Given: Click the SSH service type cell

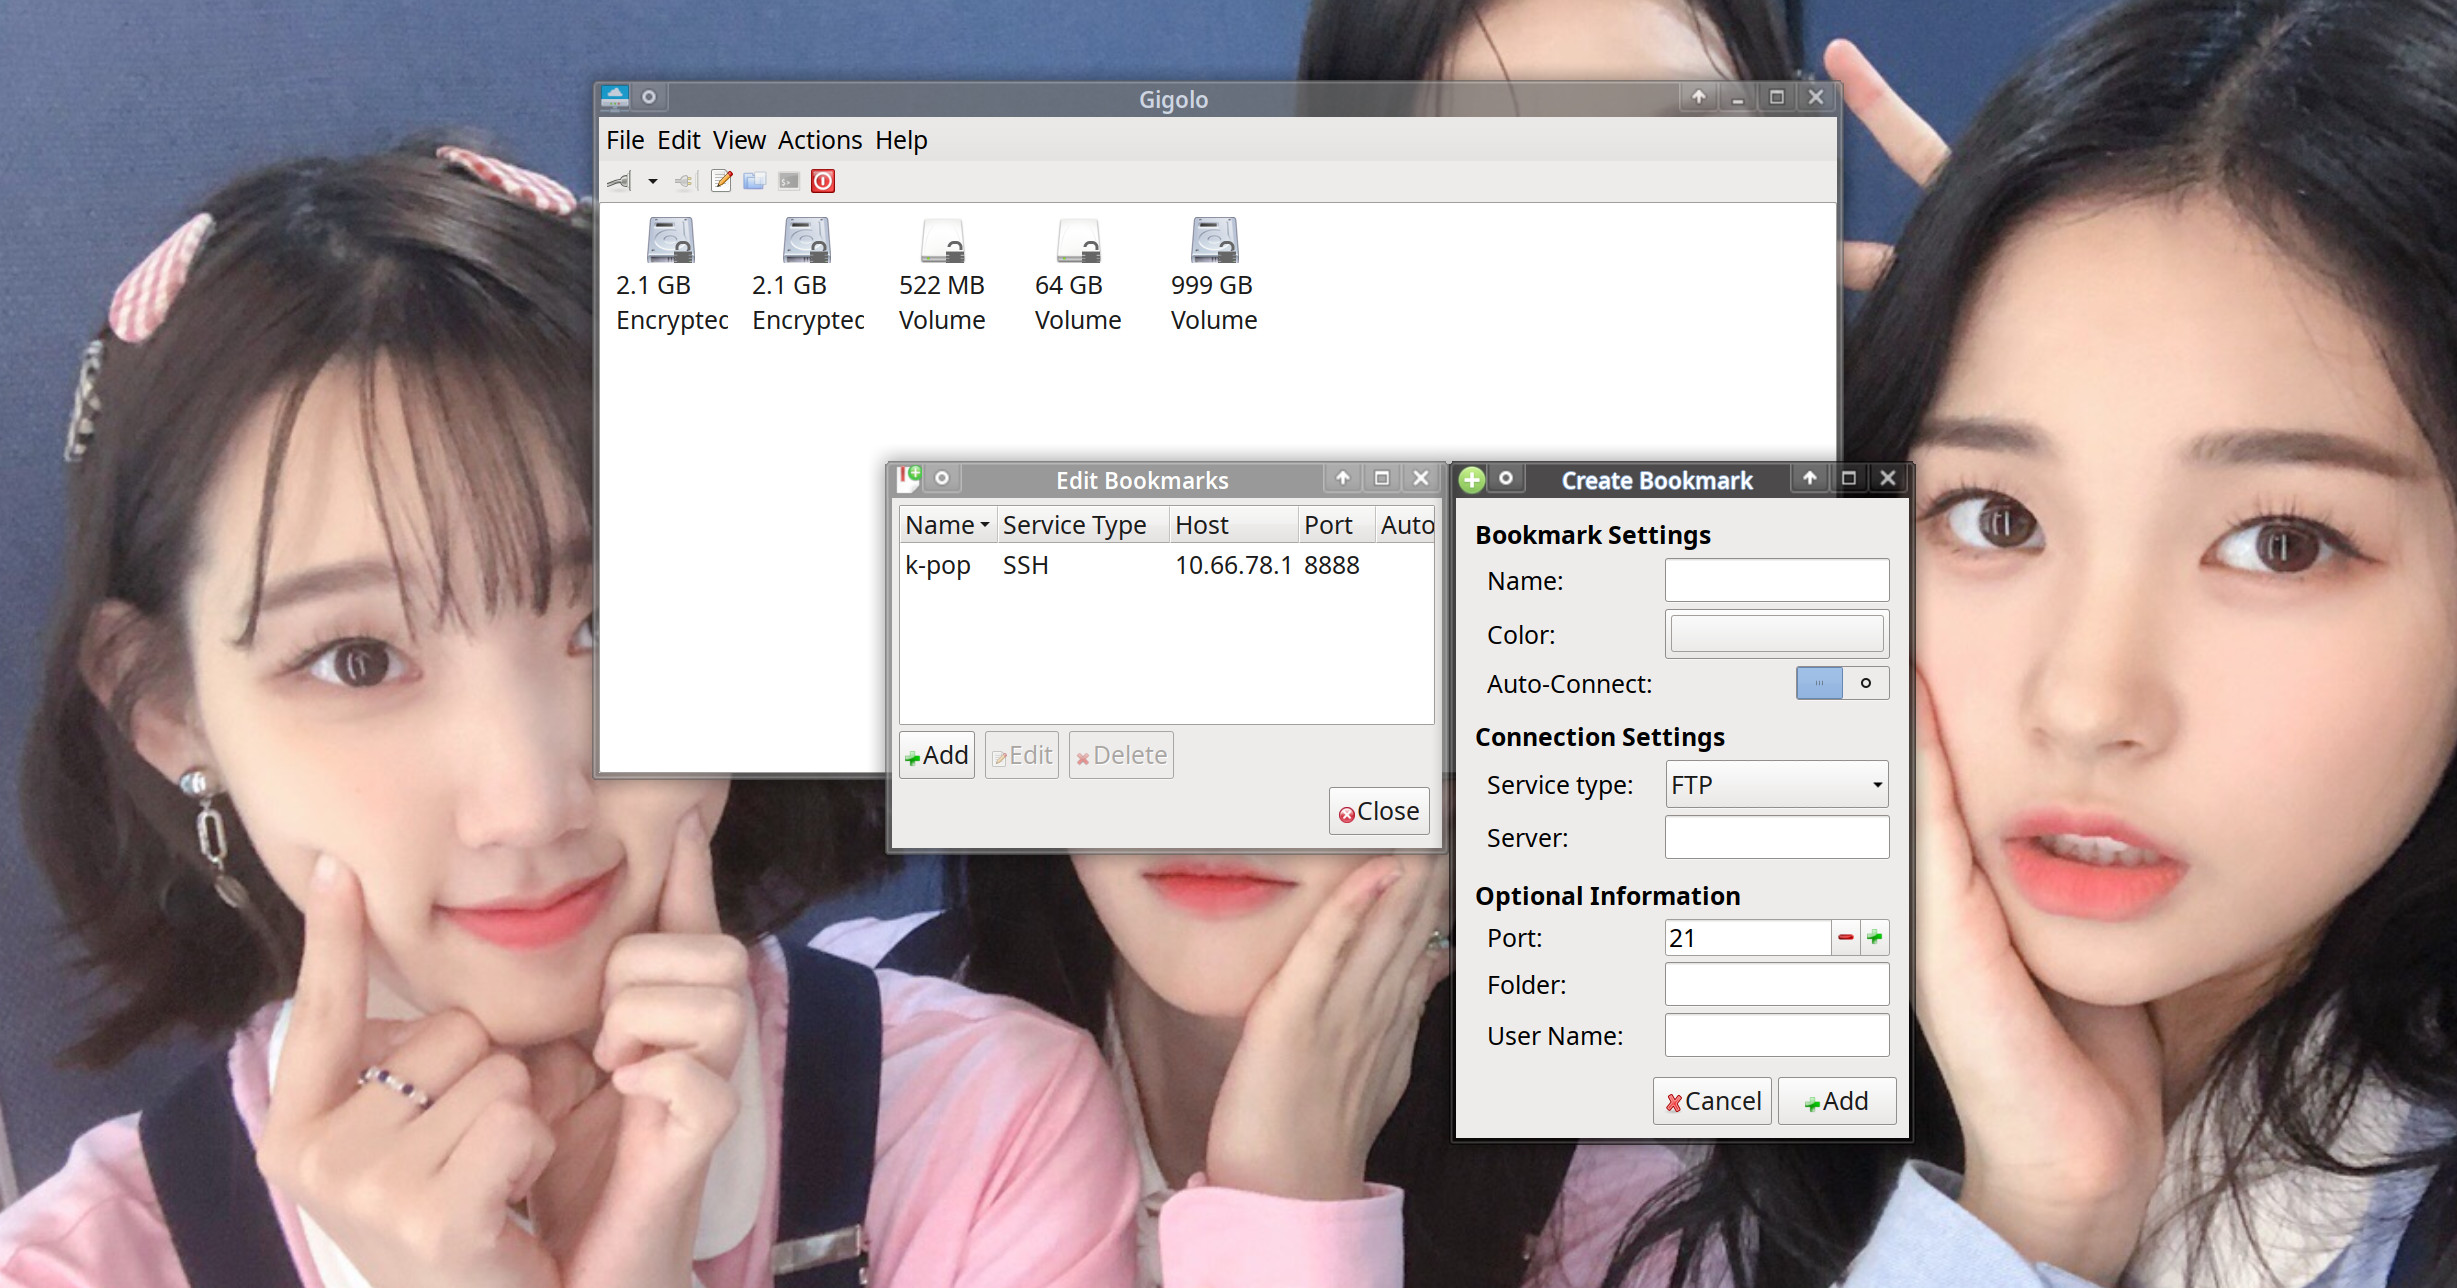Looking at the screenshot, I should (x=1026, y=565).
